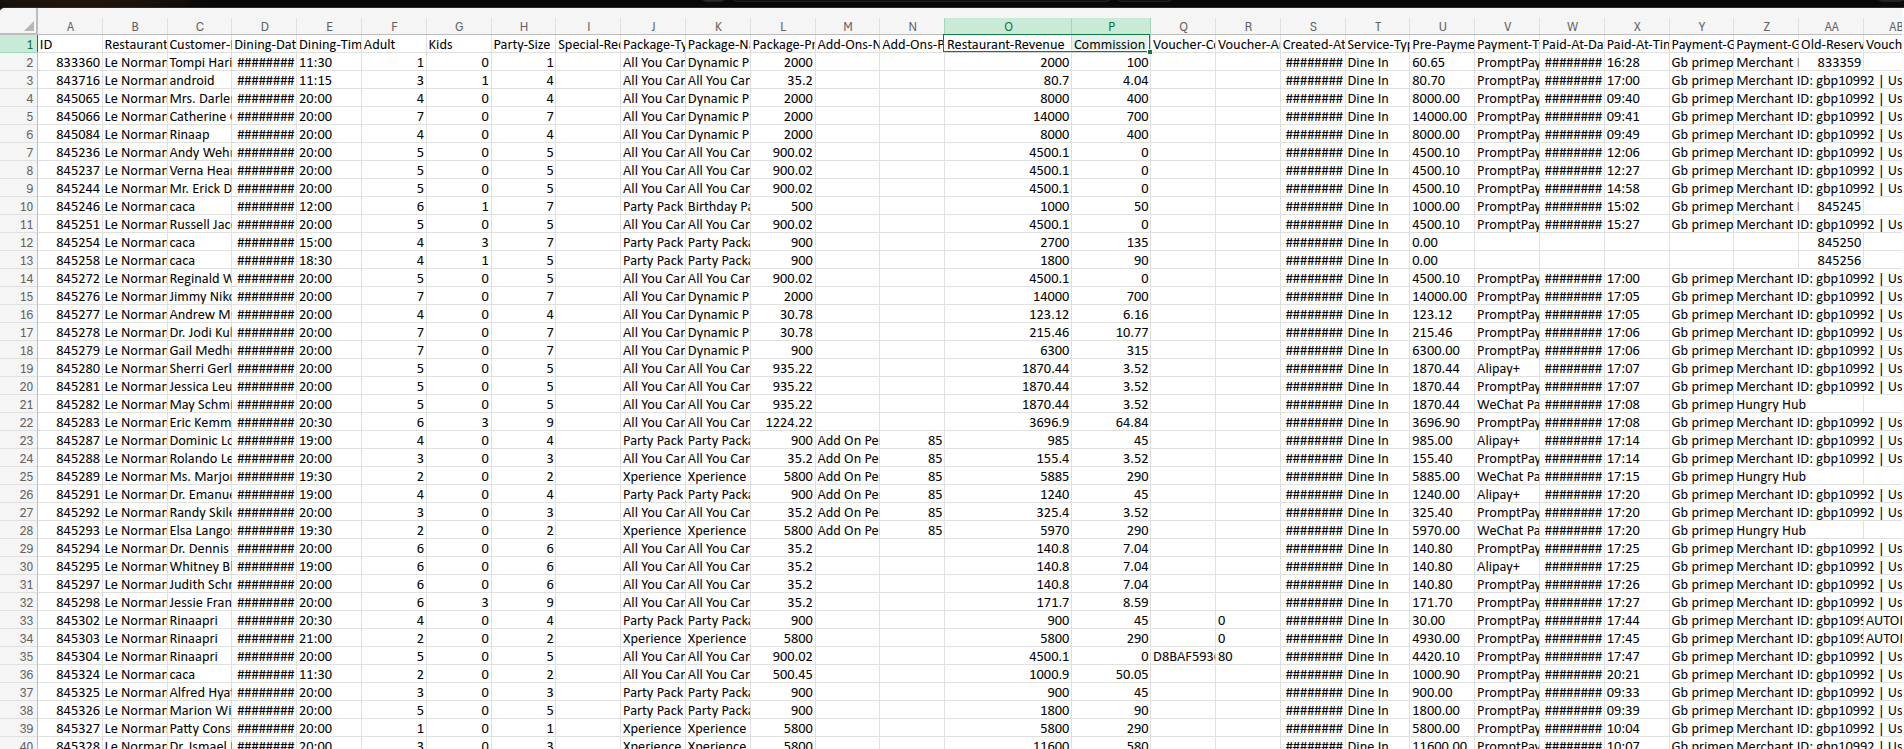The image size is (1904, 749).
Task: Click the select-all corner triangle
Action: click(18, 26)
